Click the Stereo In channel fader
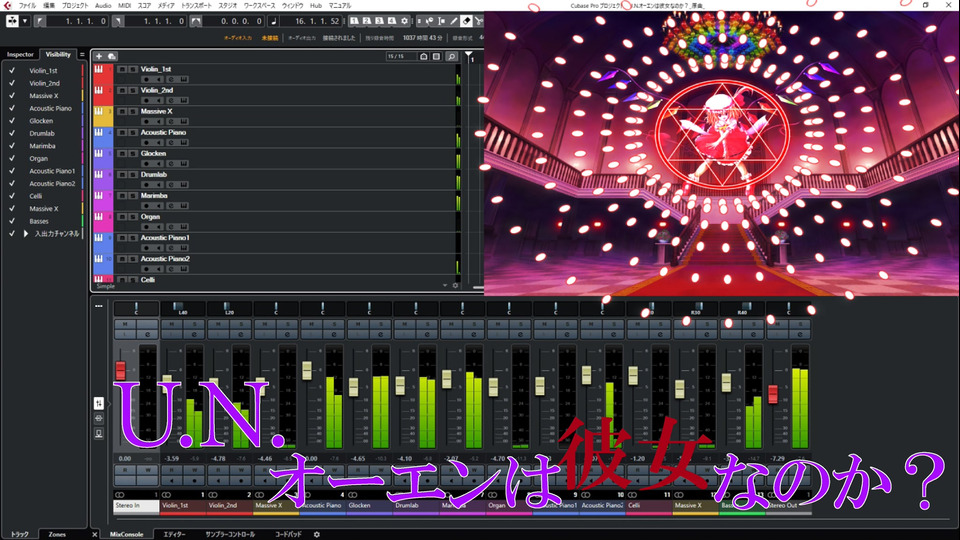Viewport: 960px width, 540px height. coord(121,370)
